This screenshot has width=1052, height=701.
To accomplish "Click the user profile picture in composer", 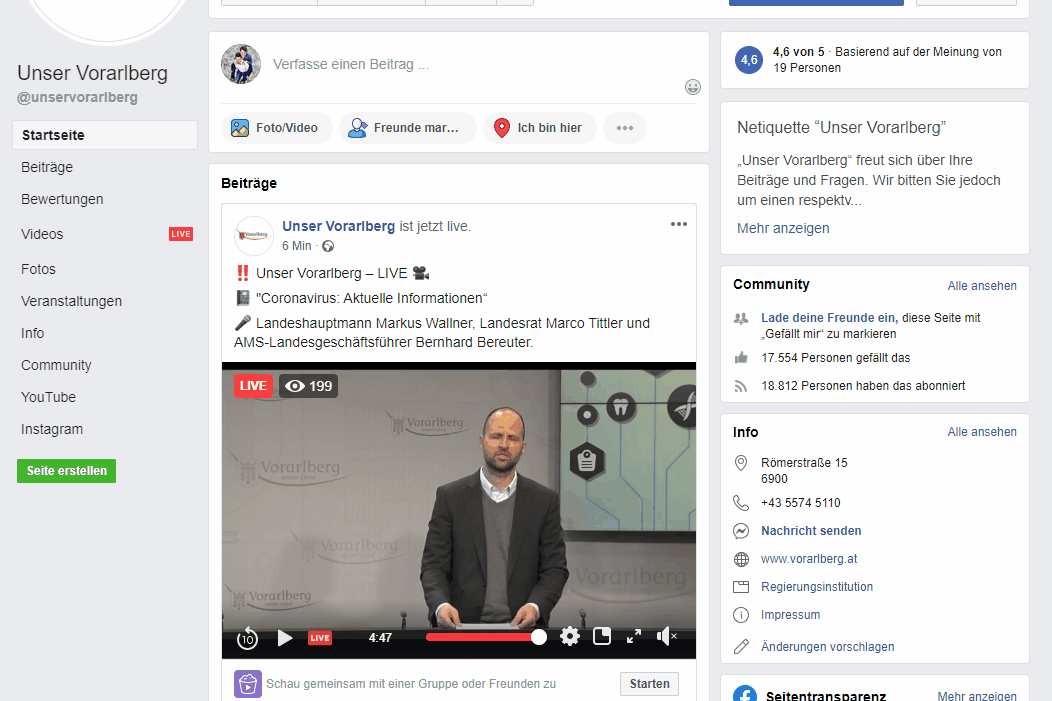I will point(241,64).
